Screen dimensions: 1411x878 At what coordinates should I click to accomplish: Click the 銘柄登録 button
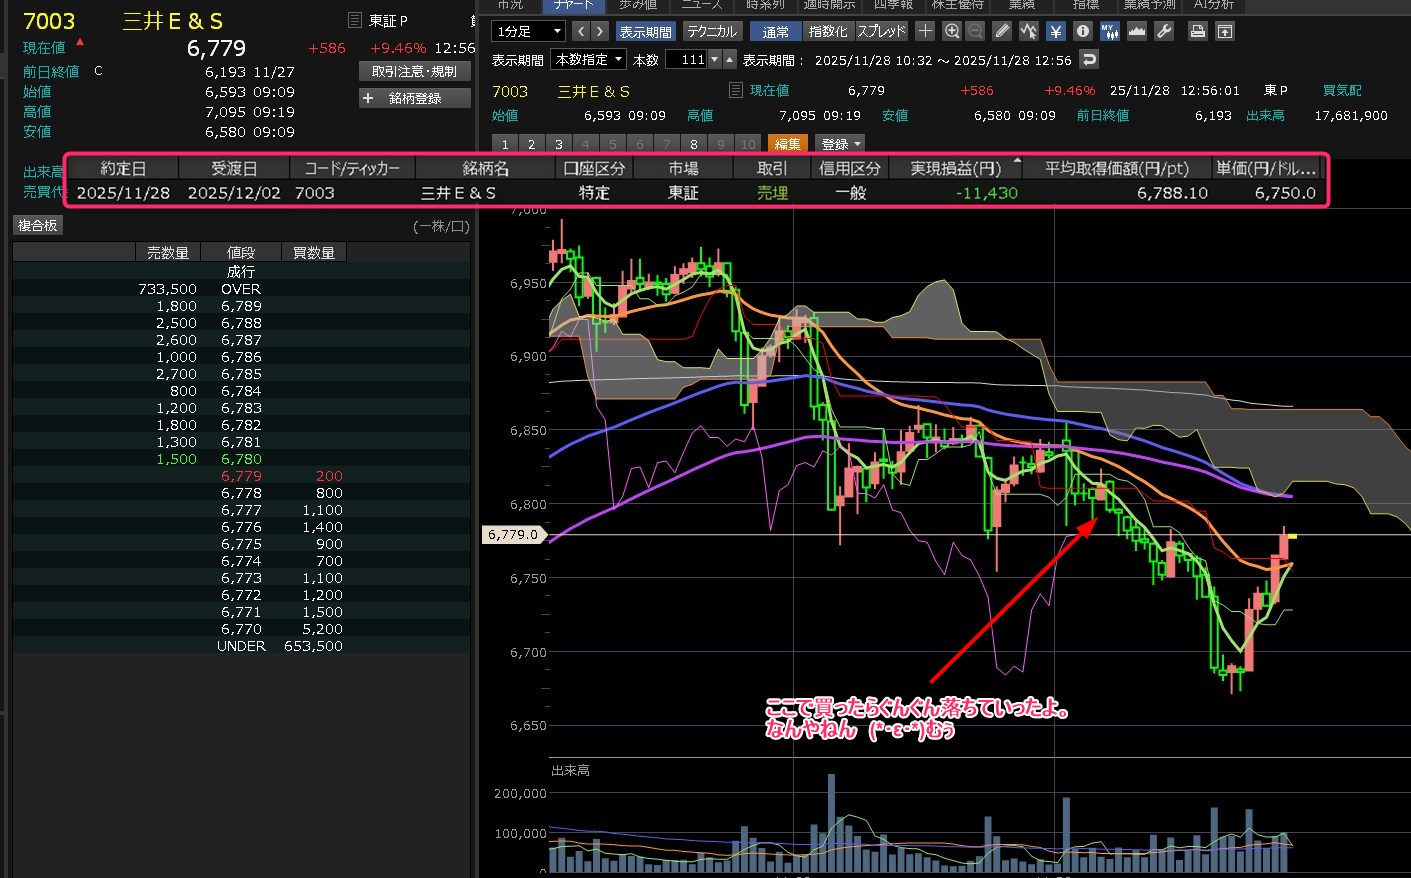(x=414, y=98)
